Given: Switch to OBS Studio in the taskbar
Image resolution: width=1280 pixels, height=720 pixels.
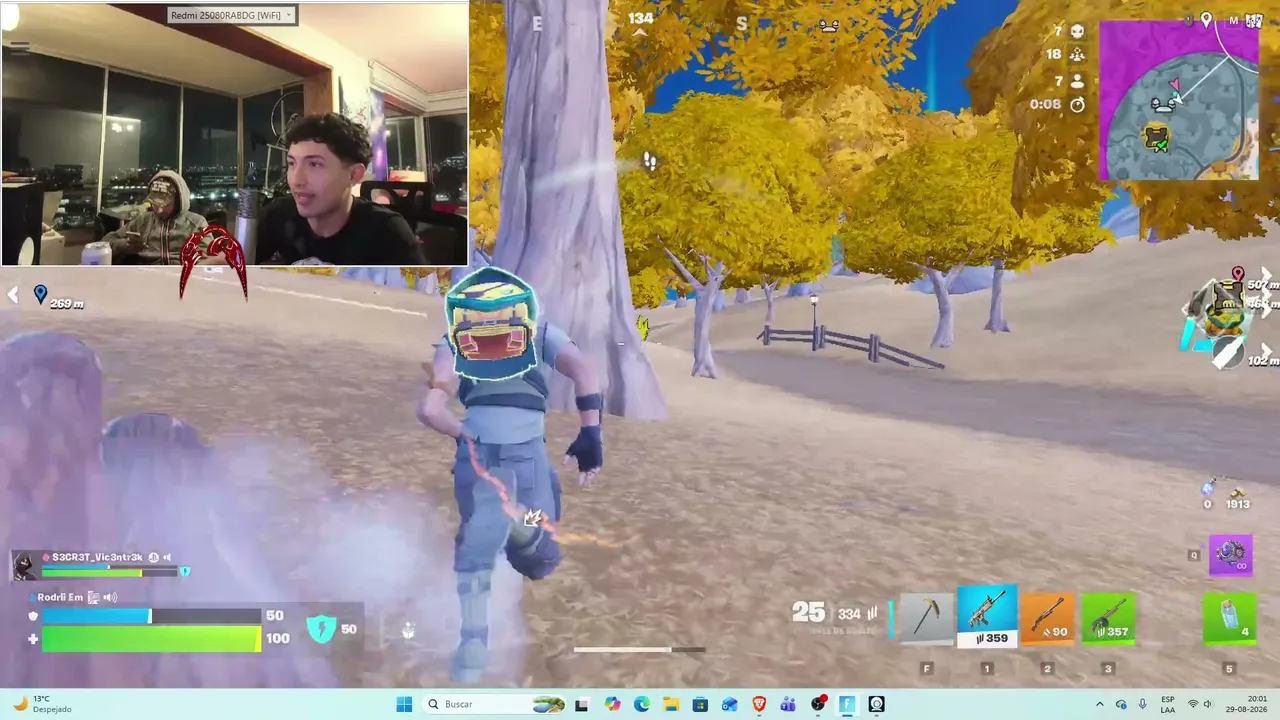Looking at the screenshot, I should pos(818,704).
